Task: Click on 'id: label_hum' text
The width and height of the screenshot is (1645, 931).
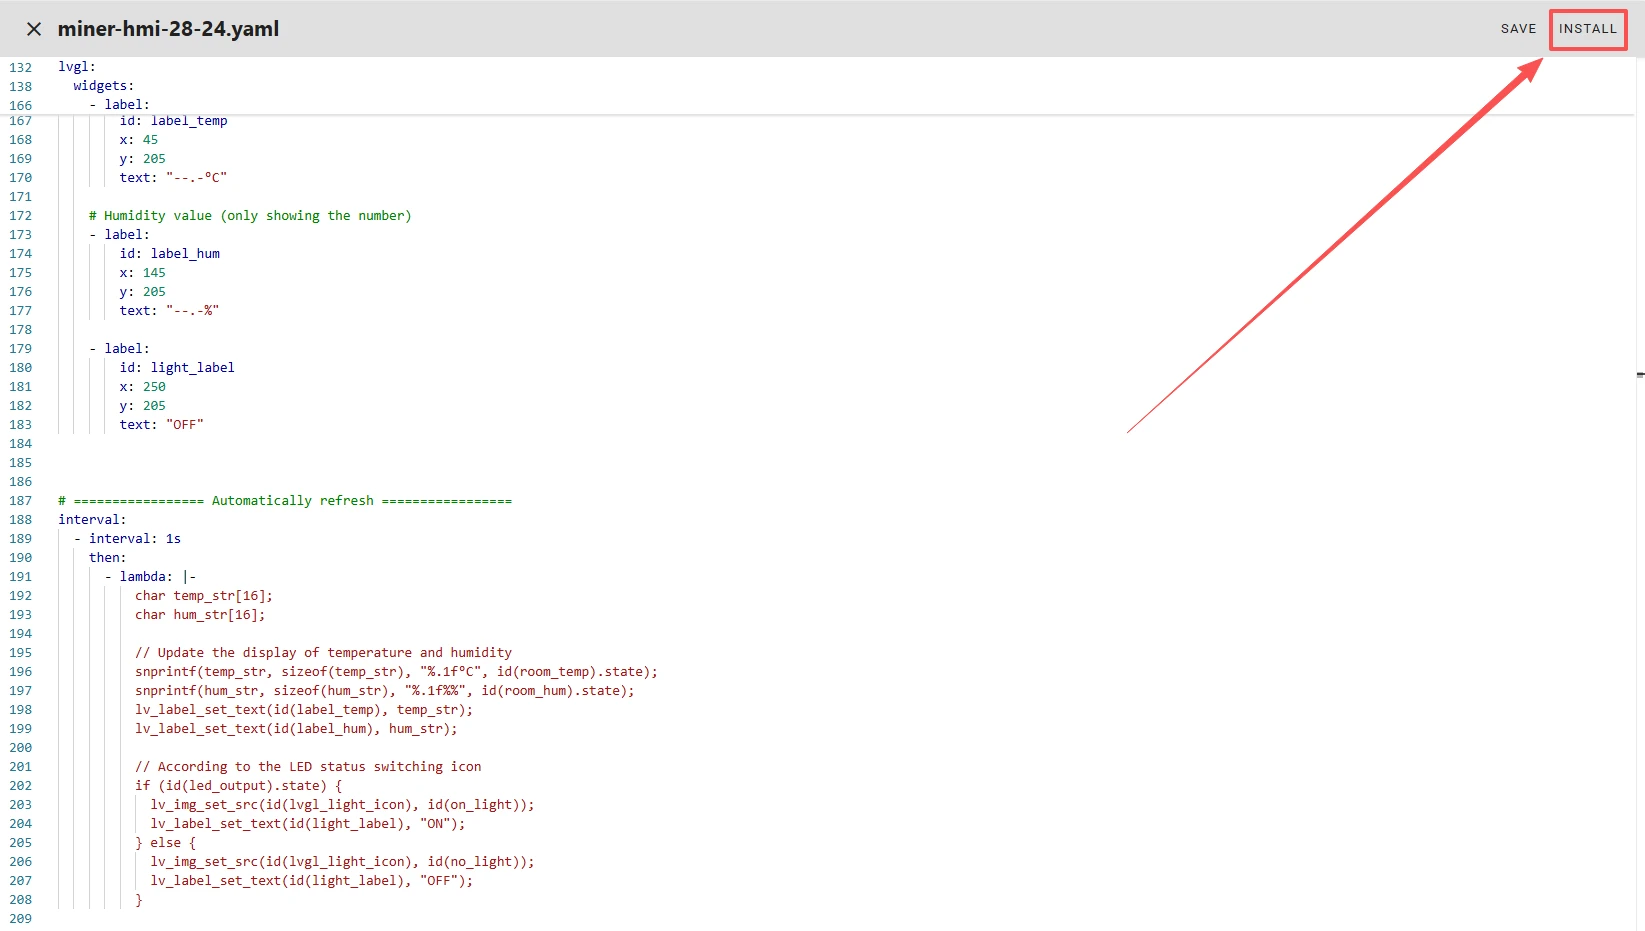Action: pyautogui.click(x=169, y=254)
